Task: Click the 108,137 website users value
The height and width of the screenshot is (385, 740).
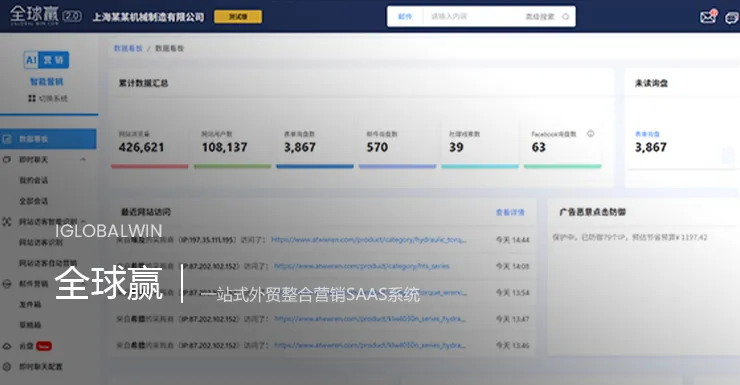Action: [224, 147]
